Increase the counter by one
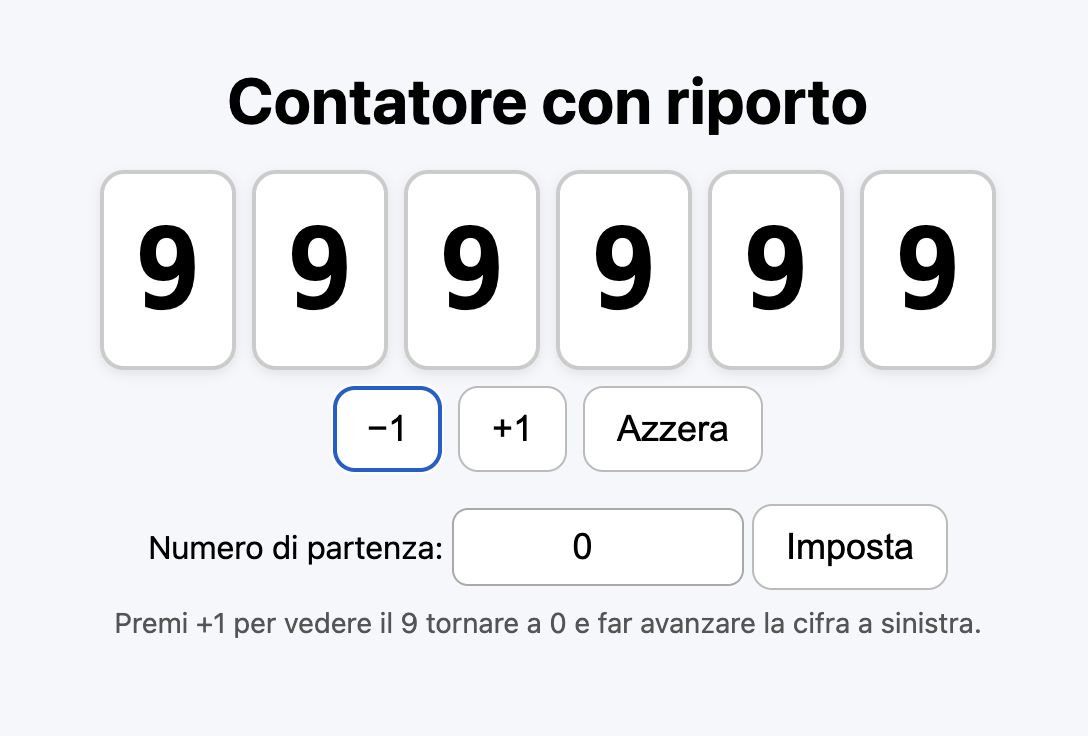This screenshot has width=1088, height=736. [512, 429]
